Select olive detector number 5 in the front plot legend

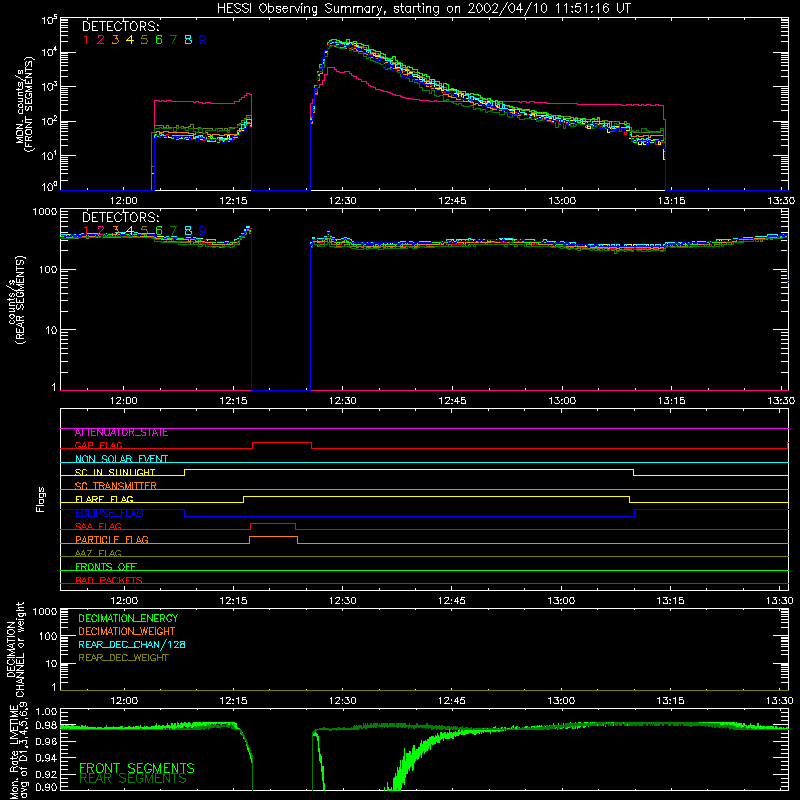pos(144,40)
